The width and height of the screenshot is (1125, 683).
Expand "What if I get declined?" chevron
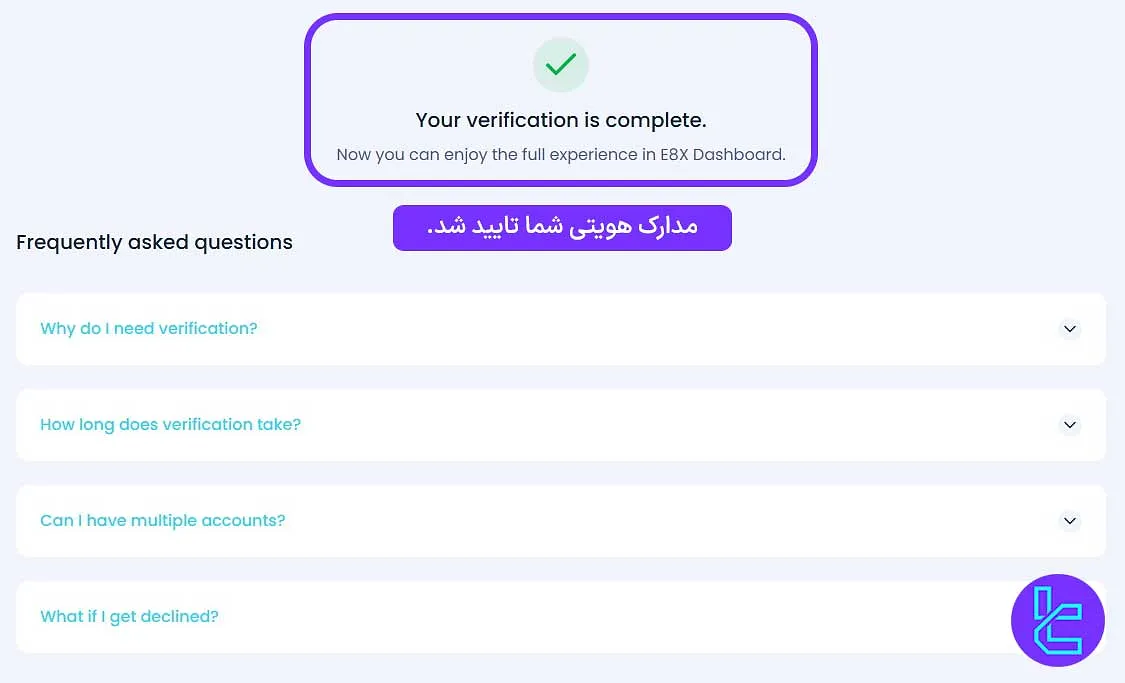pos(1069,616)
